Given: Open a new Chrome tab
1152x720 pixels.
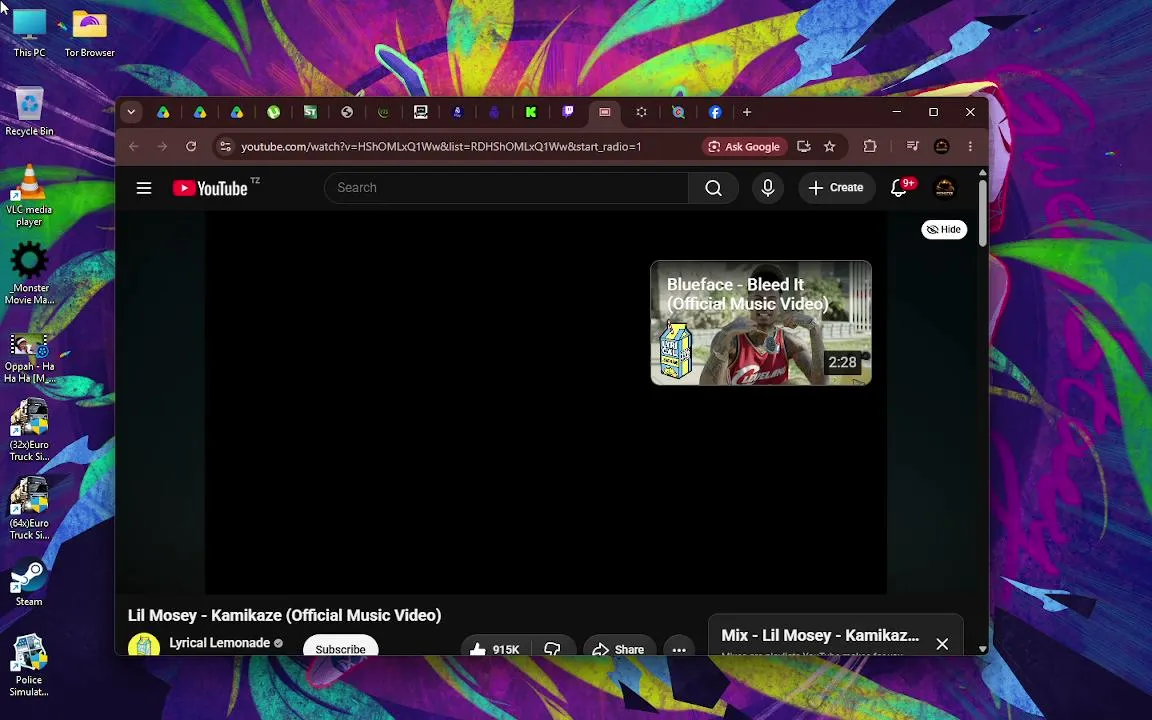Looking at the screenshot, I should tap(747, 112).
